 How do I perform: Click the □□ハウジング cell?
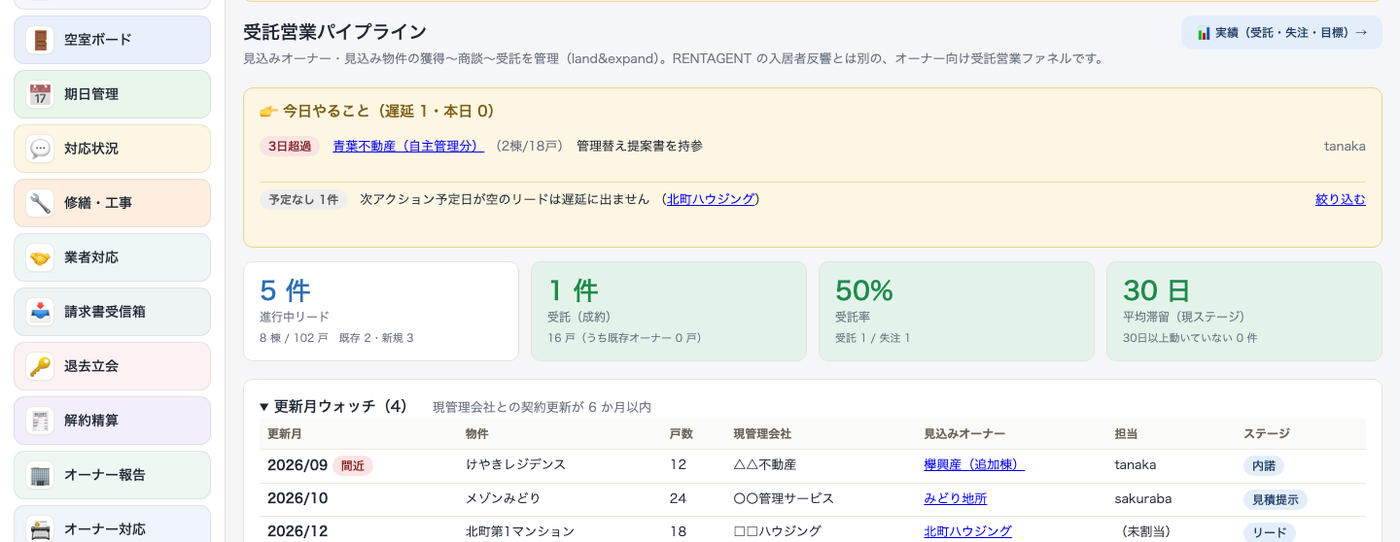[777, 531]
